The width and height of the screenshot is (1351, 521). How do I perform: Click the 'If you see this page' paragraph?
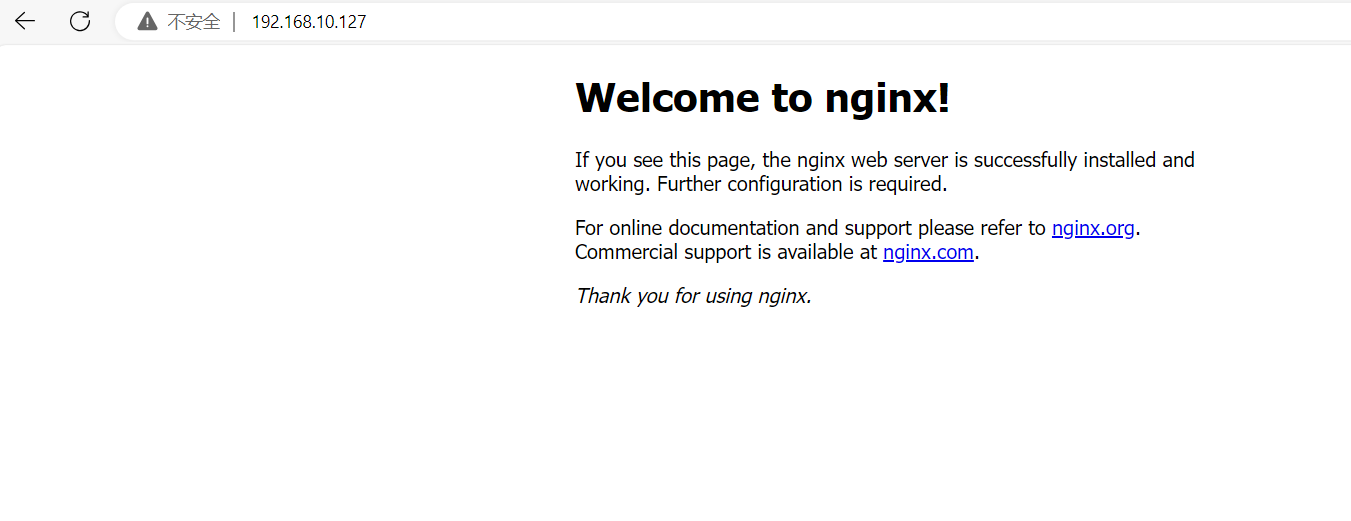pyautogui.click(x=885, y=172)
